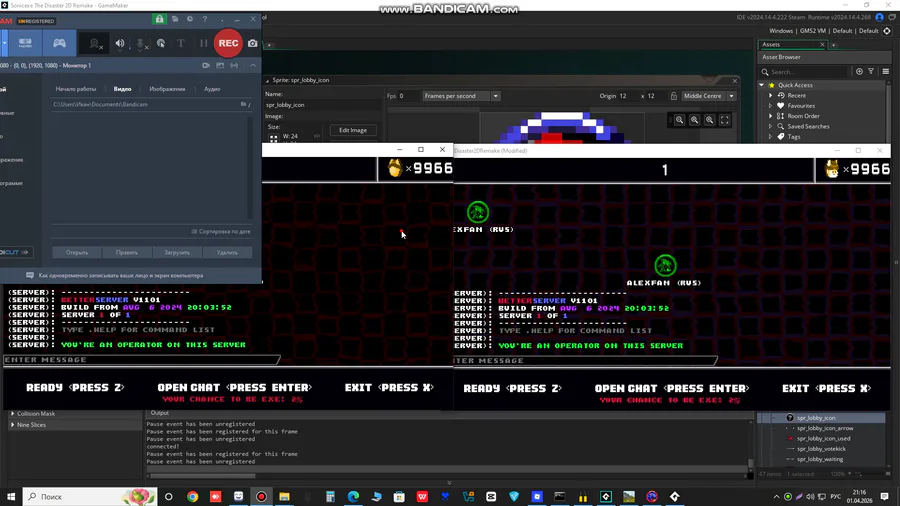Add a new panel tab next to Assets
Viewport: 900px width, 506px height.
[834, 45]
